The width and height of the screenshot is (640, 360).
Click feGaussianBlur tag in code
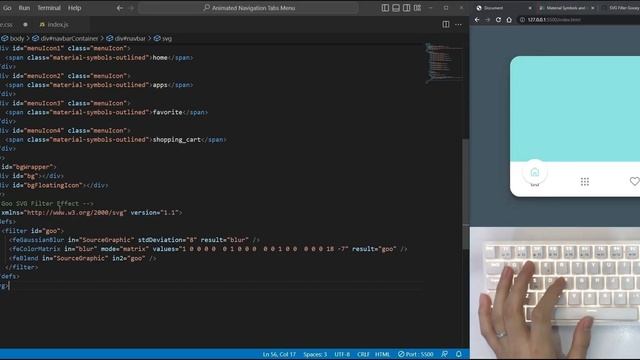click(x=38, y=240)
